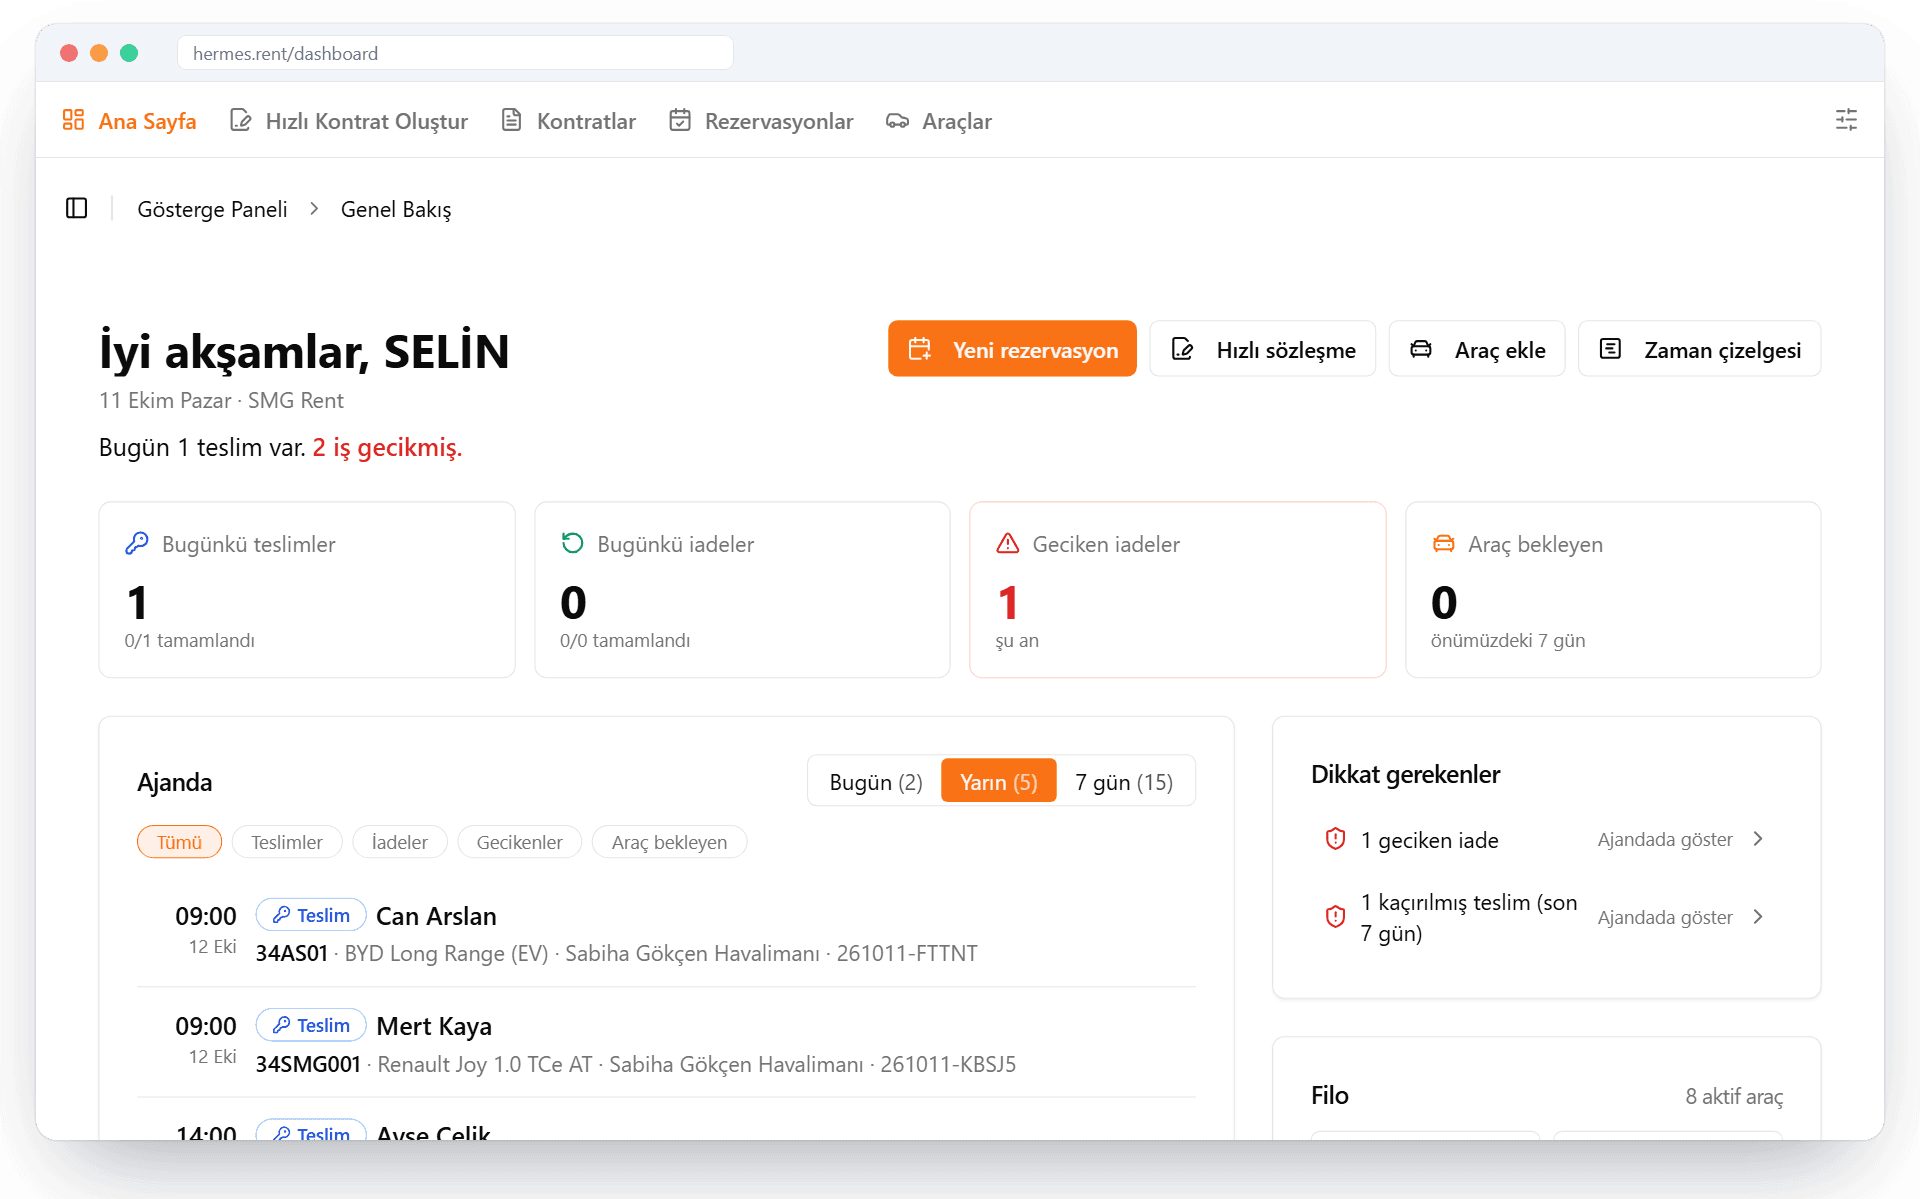Toggle the sidebar panel icon

[77, 208]
